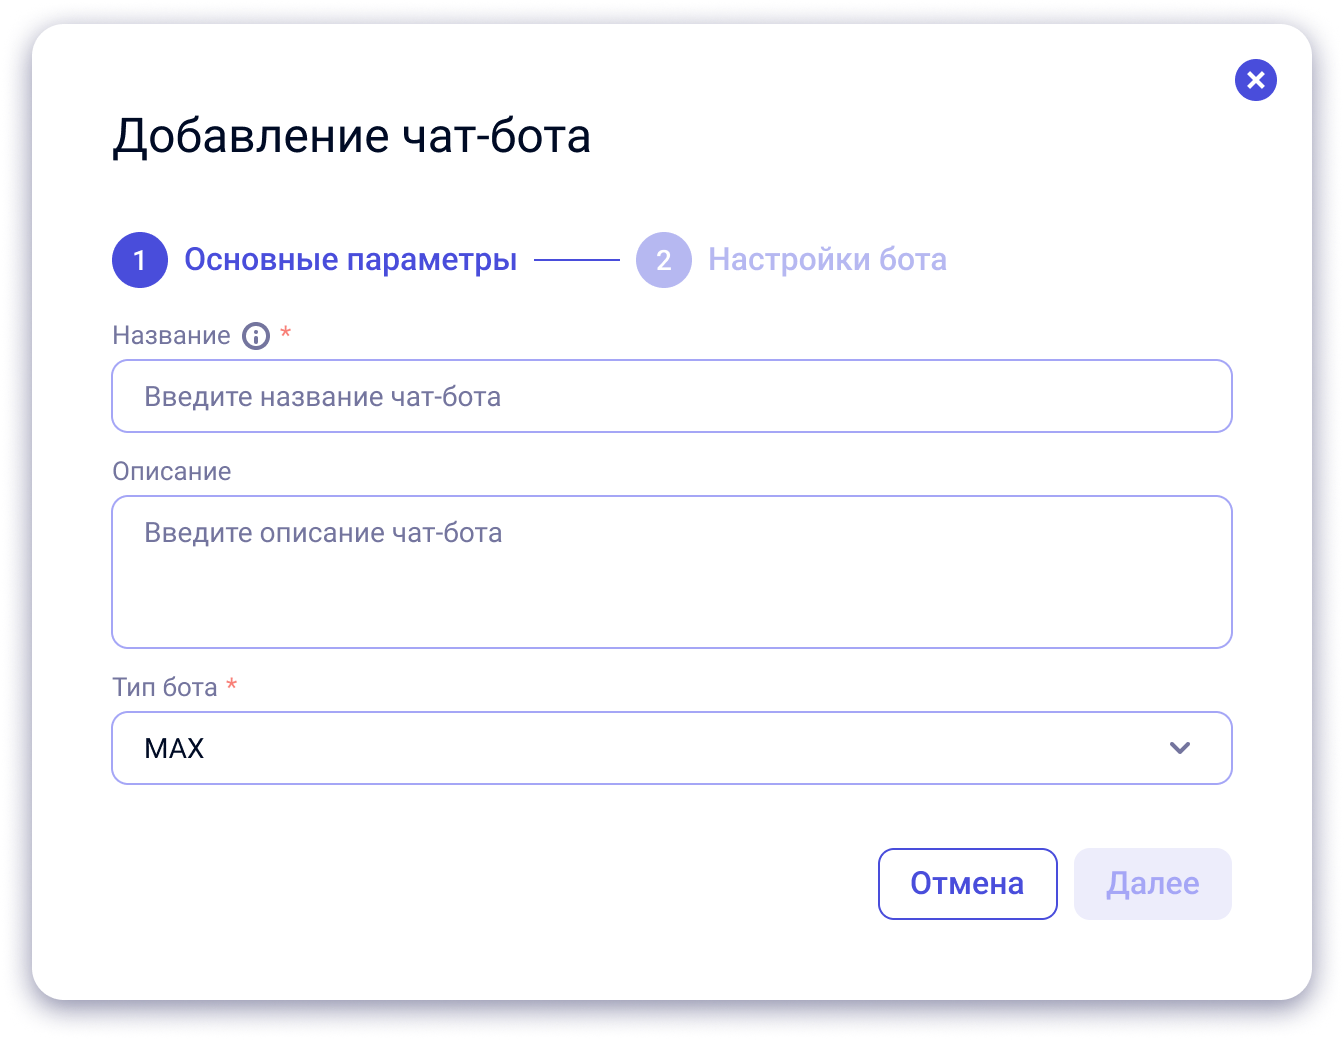The height and width of the screenshot is (1040, 1344).
Task: Click the Тип бота field label
Action: (x=164, y=687)
